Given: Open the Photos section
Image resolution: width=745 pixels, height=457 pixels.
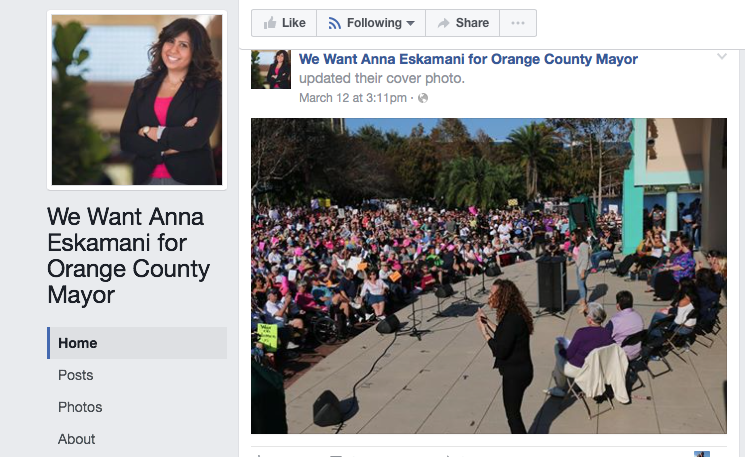Looking at the screenshot, I should [x=80, y=407].
